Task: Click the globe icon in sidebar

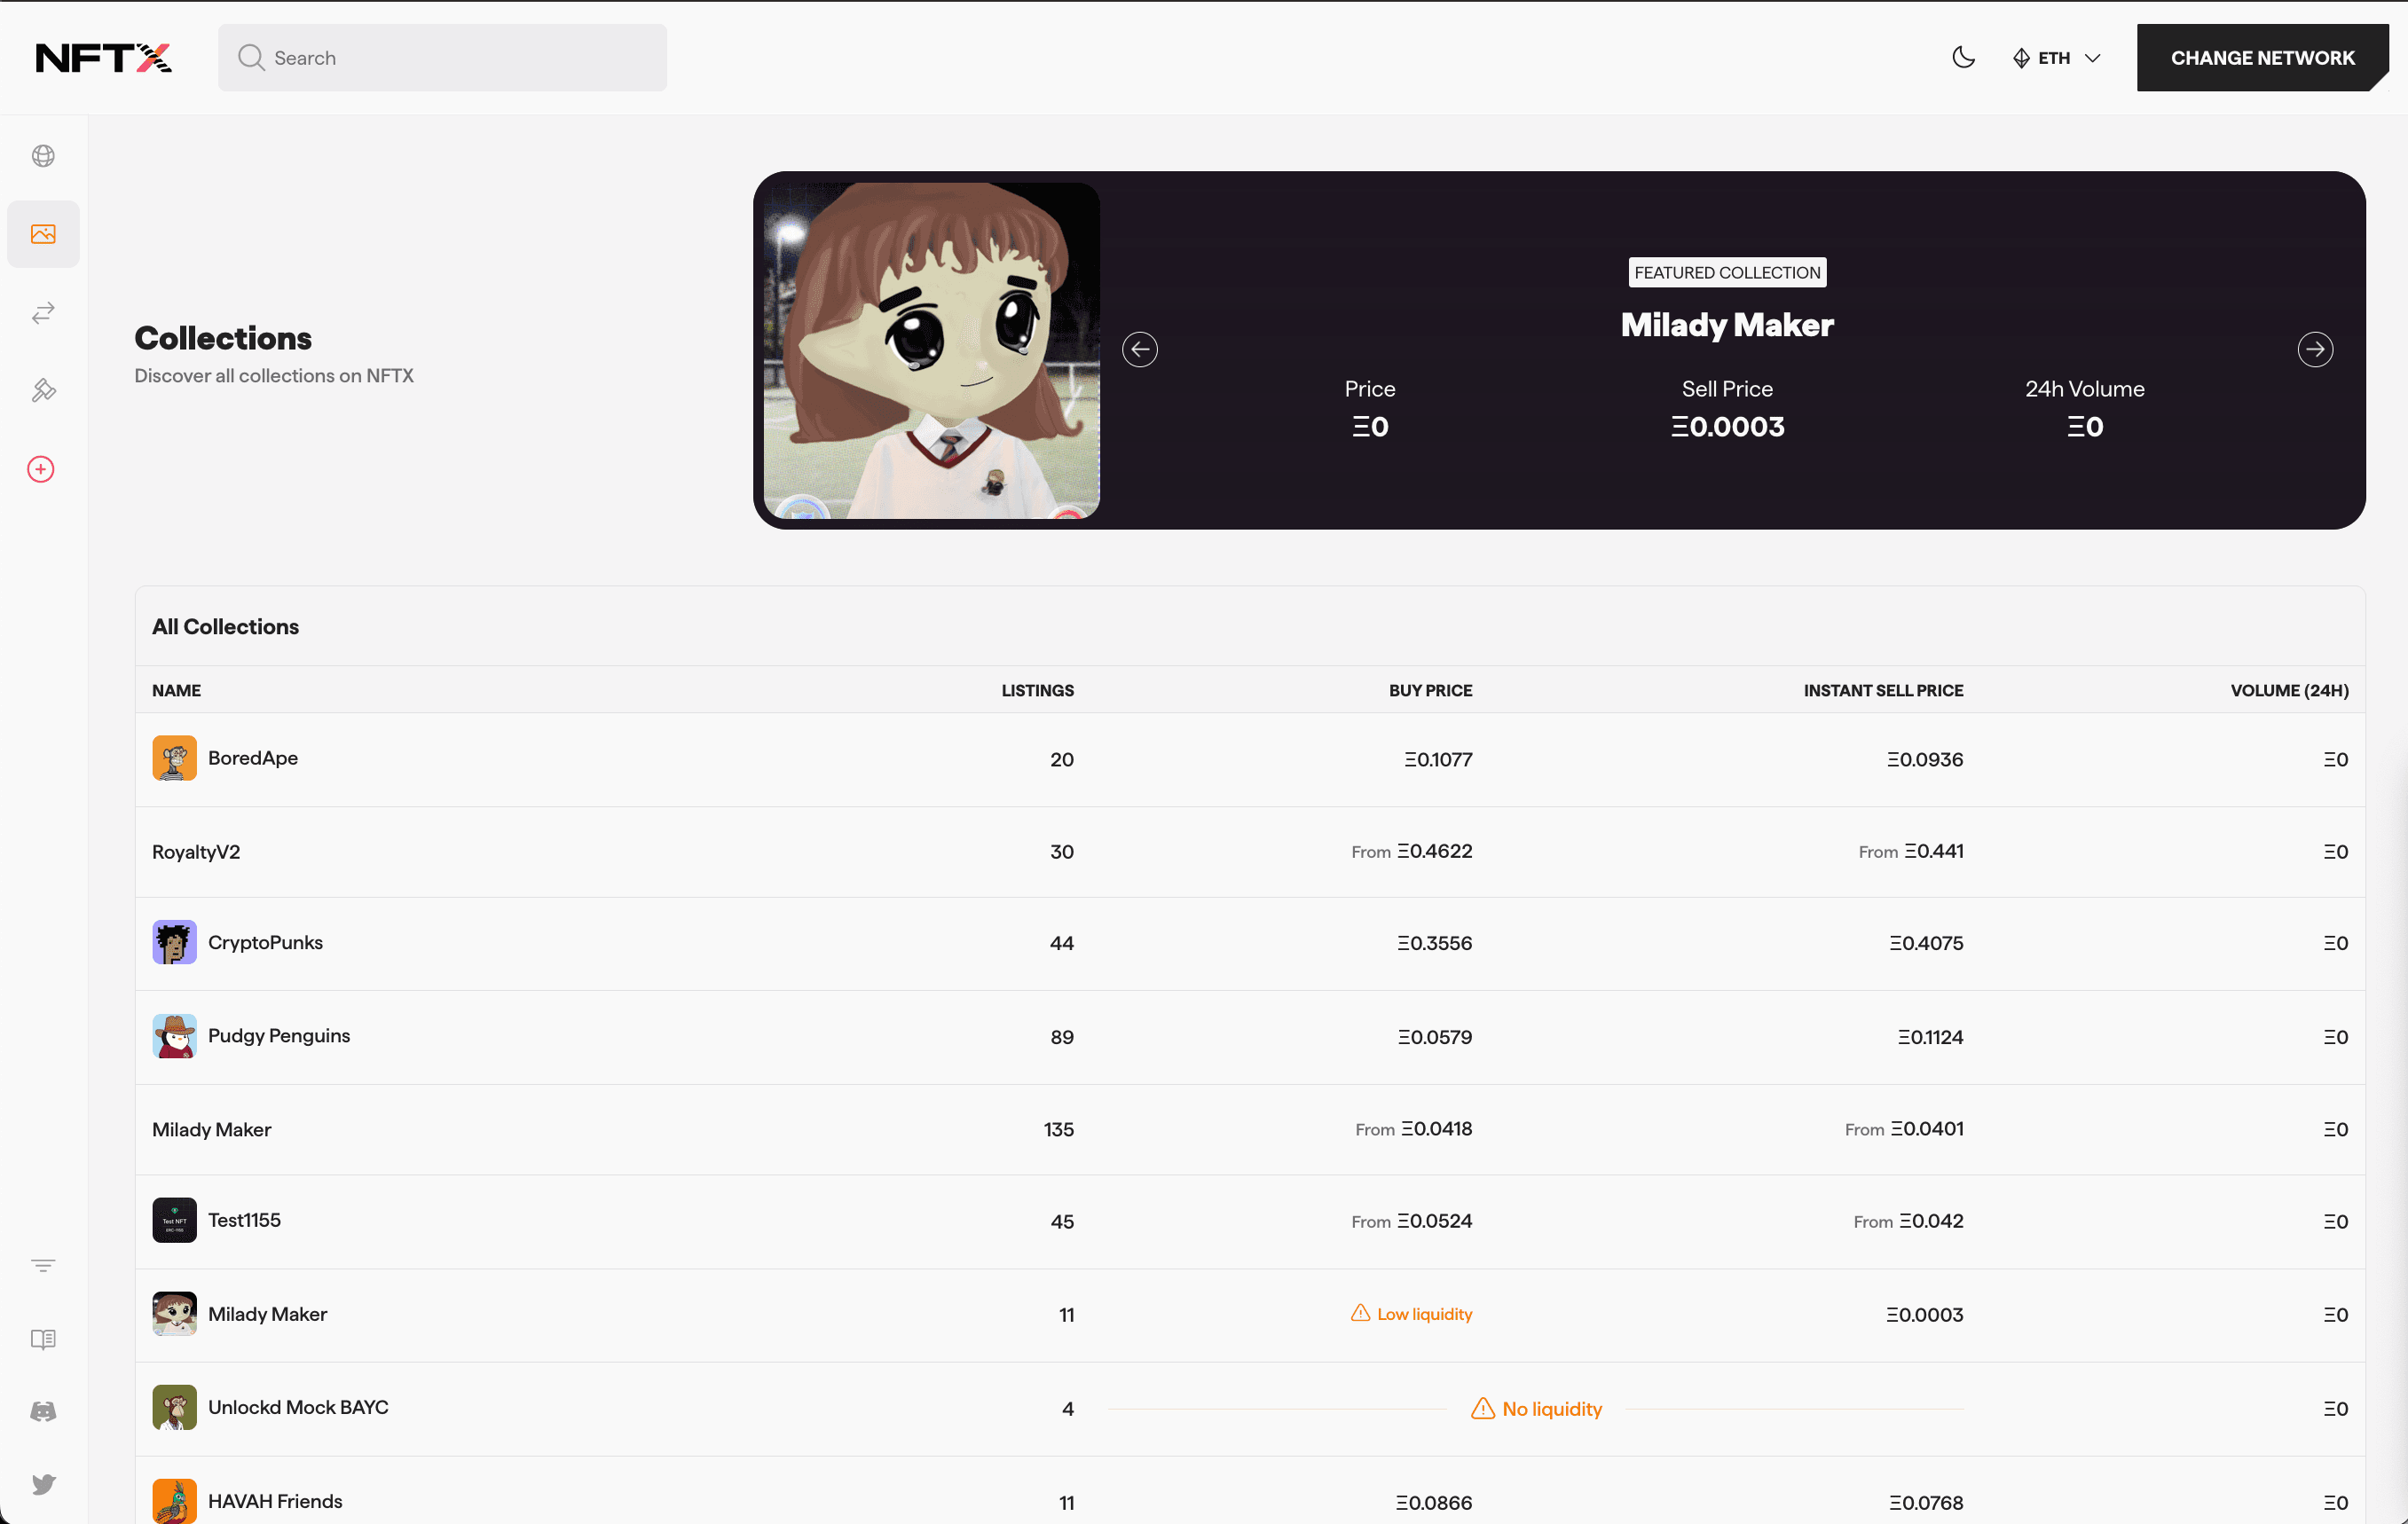Action: tap(43, 156)
